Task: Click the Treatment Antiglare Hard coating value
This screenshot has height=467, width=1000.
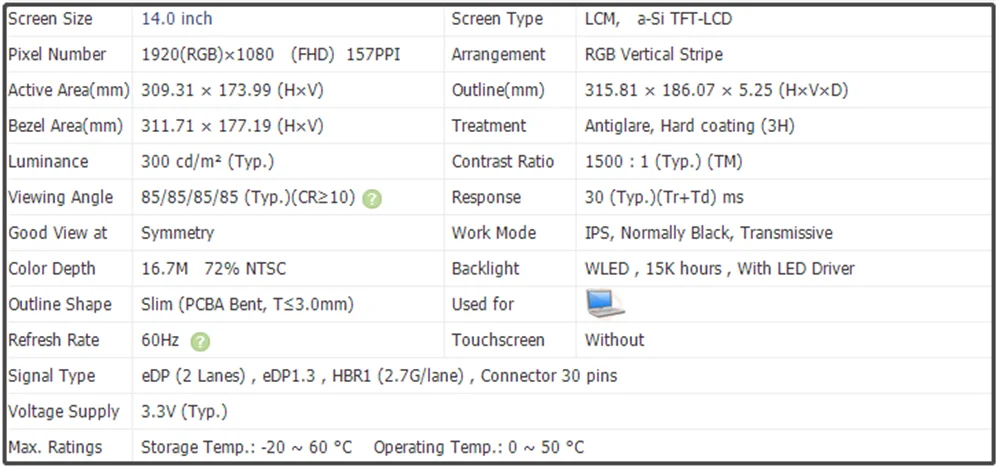Action: coord(689,126)
